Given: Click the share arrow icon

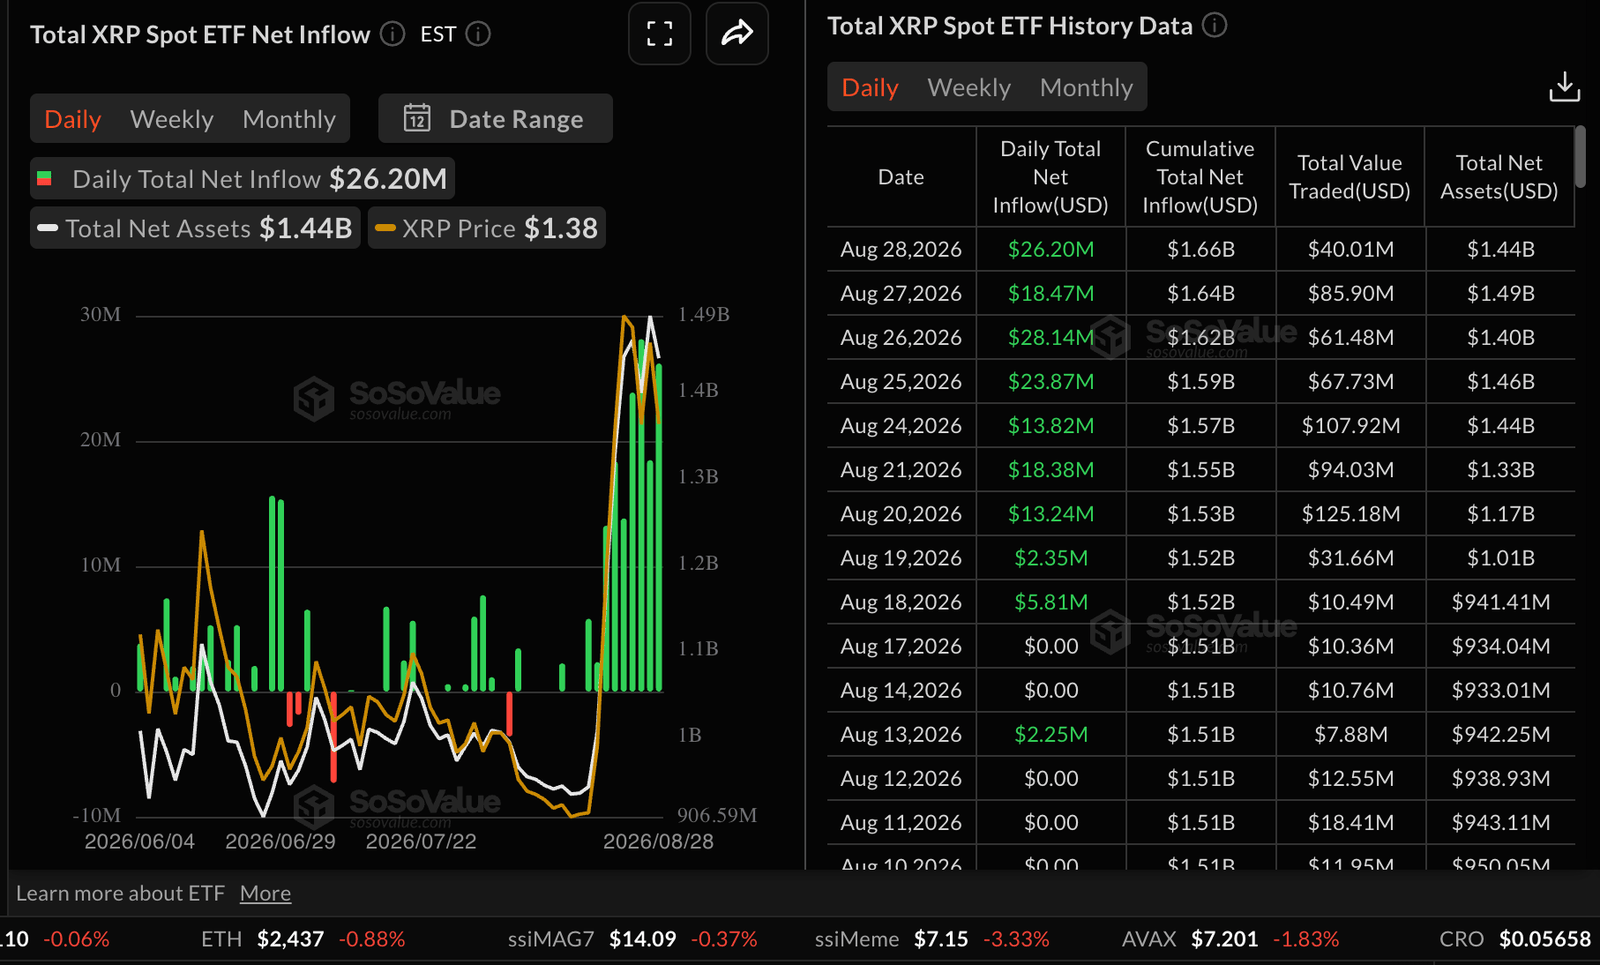Looking at the screenshot, I should (x=737, y=34).
